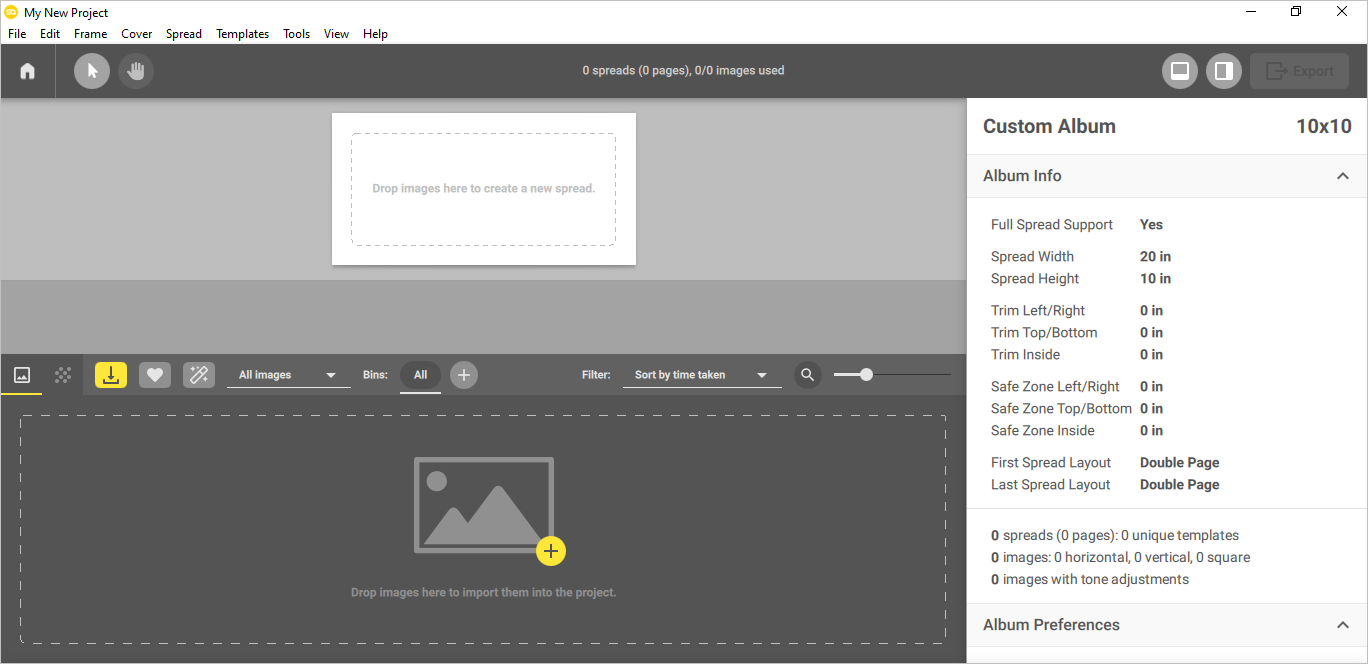Open the image tray view icon
Viewport: 1368px width, 664px height.
point(21,374)
